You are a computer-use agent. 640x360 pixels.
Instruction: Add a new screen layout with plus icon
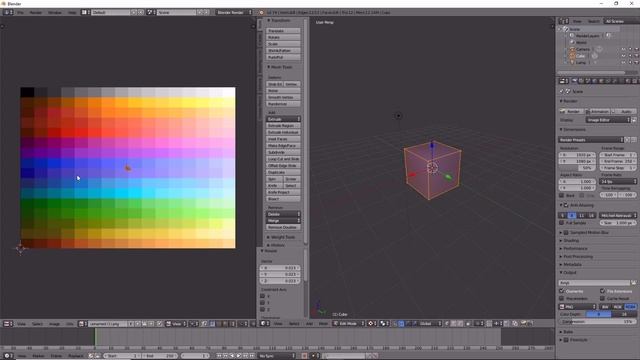tap(134, 12)
